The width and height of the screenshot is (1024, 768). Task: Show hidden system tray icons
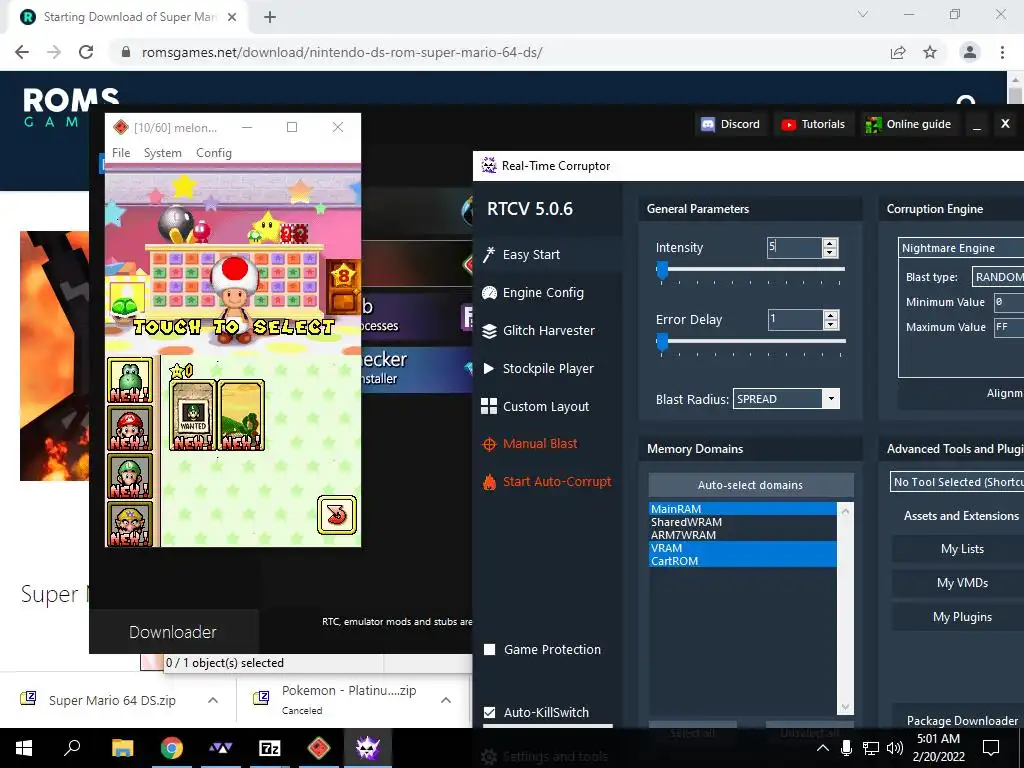pyautogui.click(x=822, y=748)
